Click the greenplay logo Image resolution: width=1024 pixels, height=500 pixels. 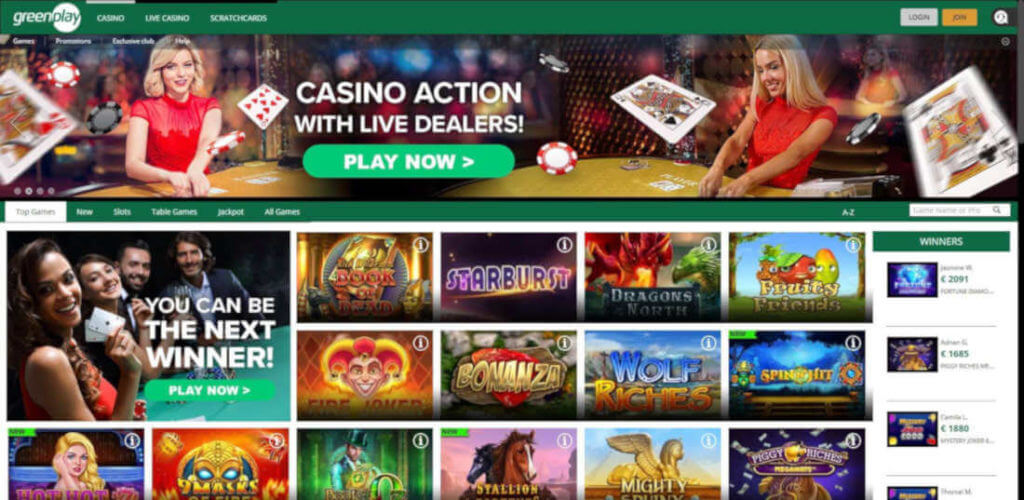pyautogui.click(x=47, y=18)
